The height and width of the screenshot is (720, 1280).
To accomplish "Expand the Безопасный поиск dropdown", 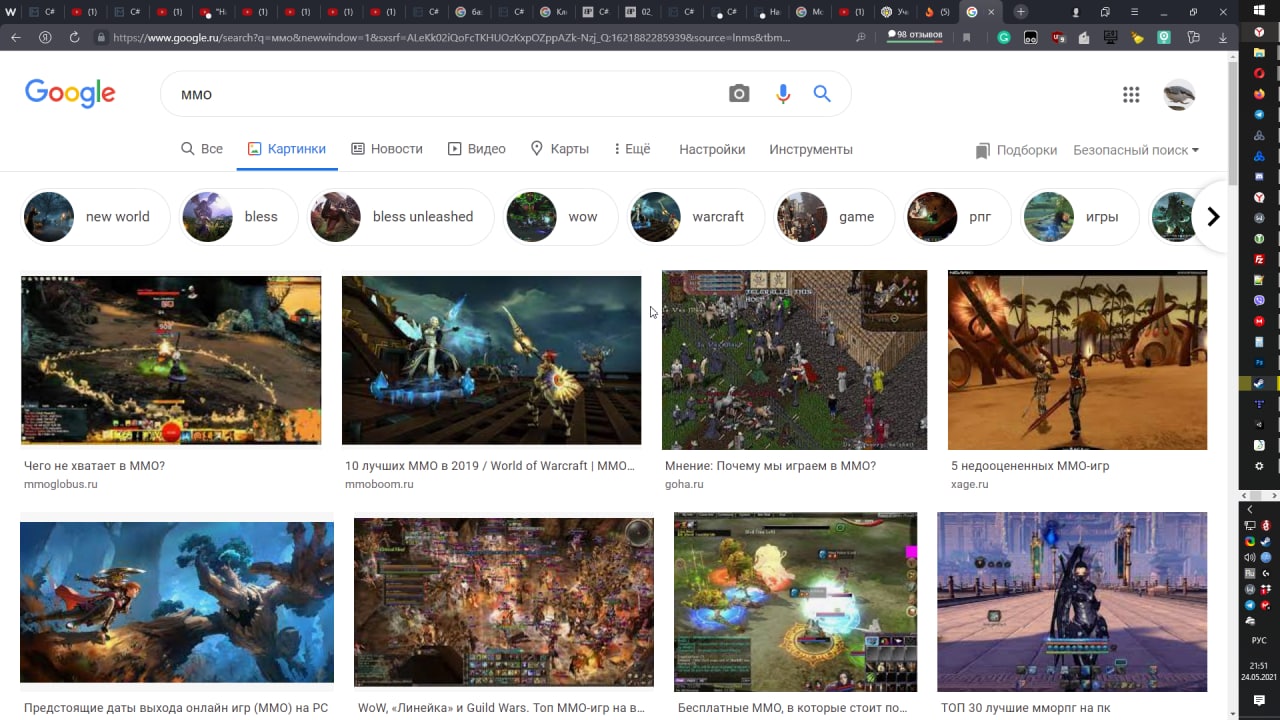I will 1136,150.
